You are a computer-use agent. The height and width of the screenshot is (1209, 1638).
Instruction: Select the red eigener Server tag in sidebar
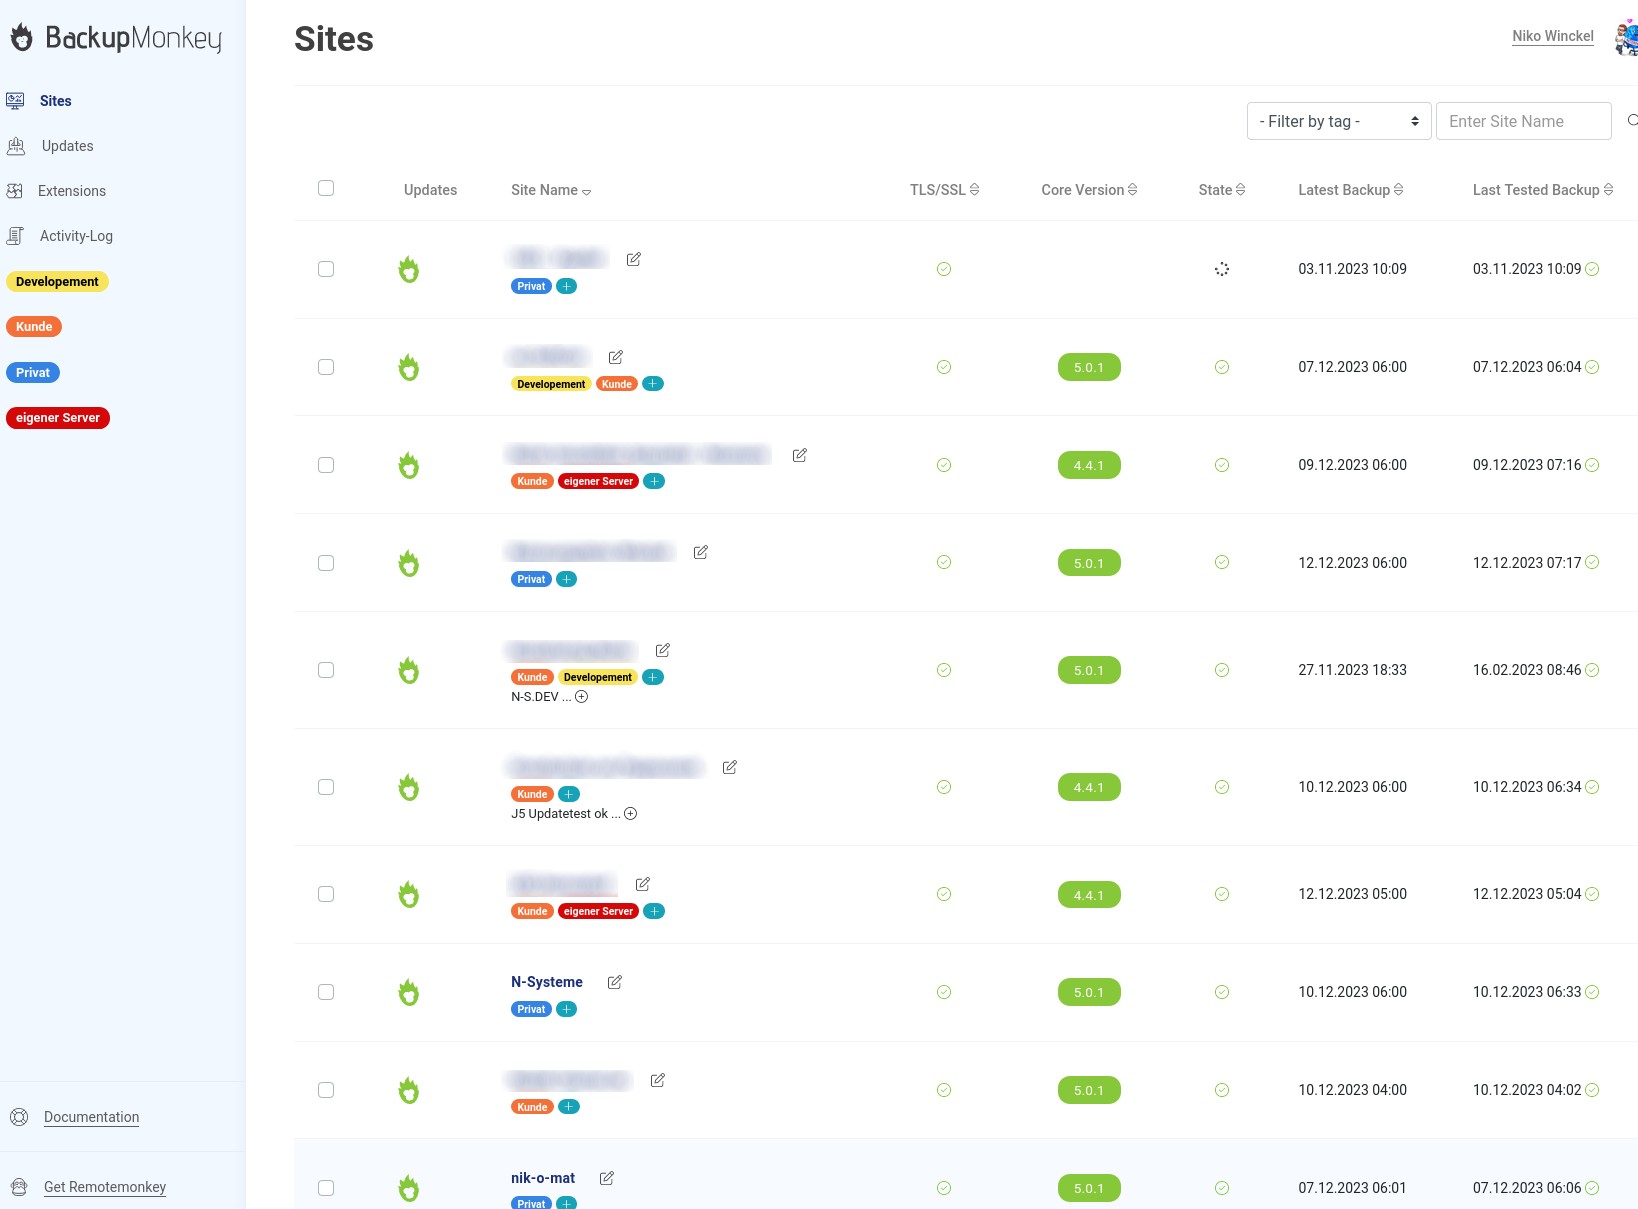click(x=58, y=418)
